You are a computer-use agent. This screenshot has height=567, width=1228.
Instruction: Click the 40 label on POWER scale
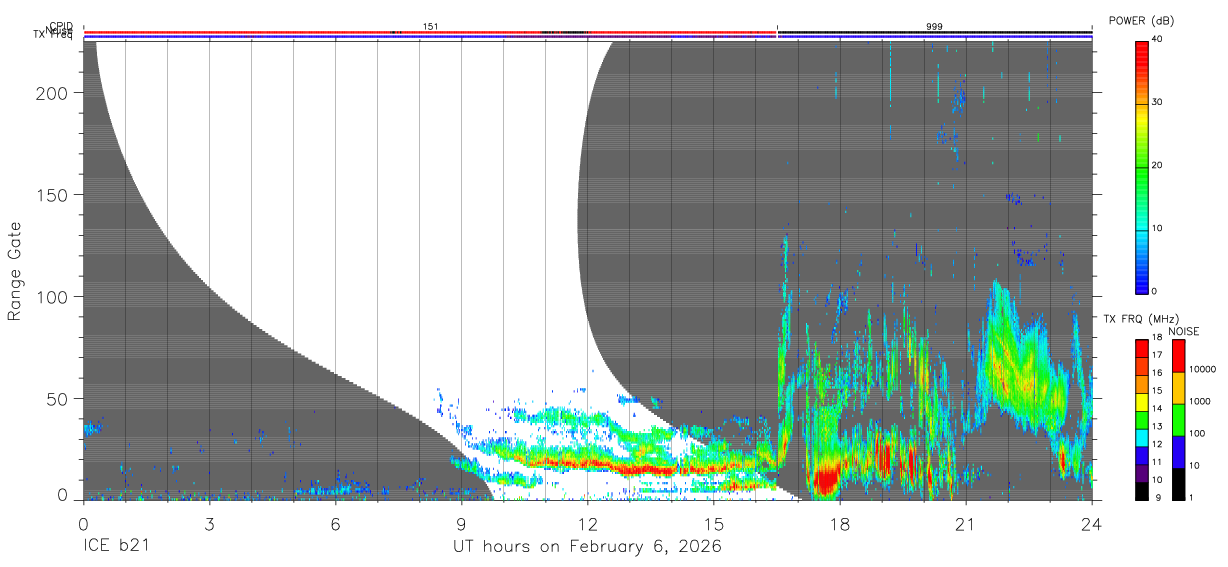point(1157,40)
